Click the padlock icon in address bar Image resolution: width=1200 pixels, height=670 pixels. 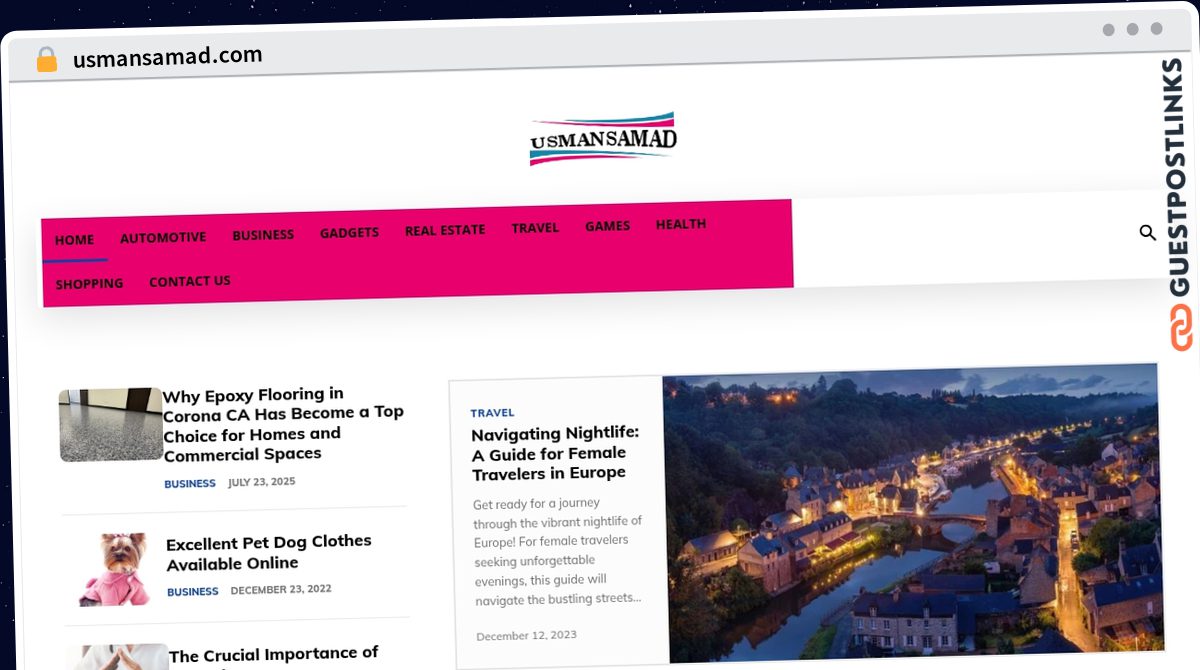[x=46, y=59]
